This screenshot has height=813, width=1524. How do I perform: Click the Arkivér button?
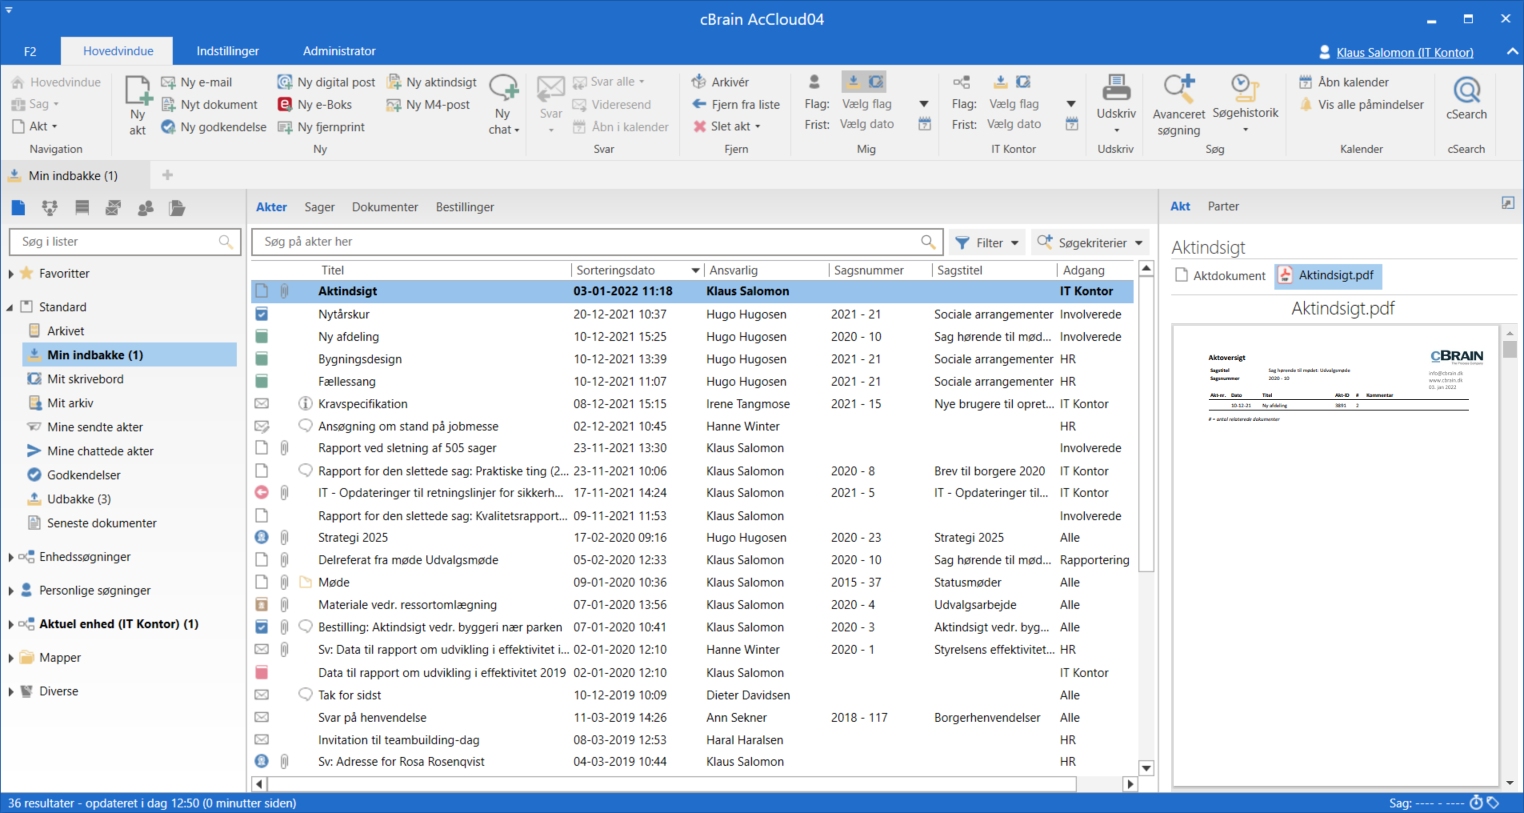pos(720,82)
